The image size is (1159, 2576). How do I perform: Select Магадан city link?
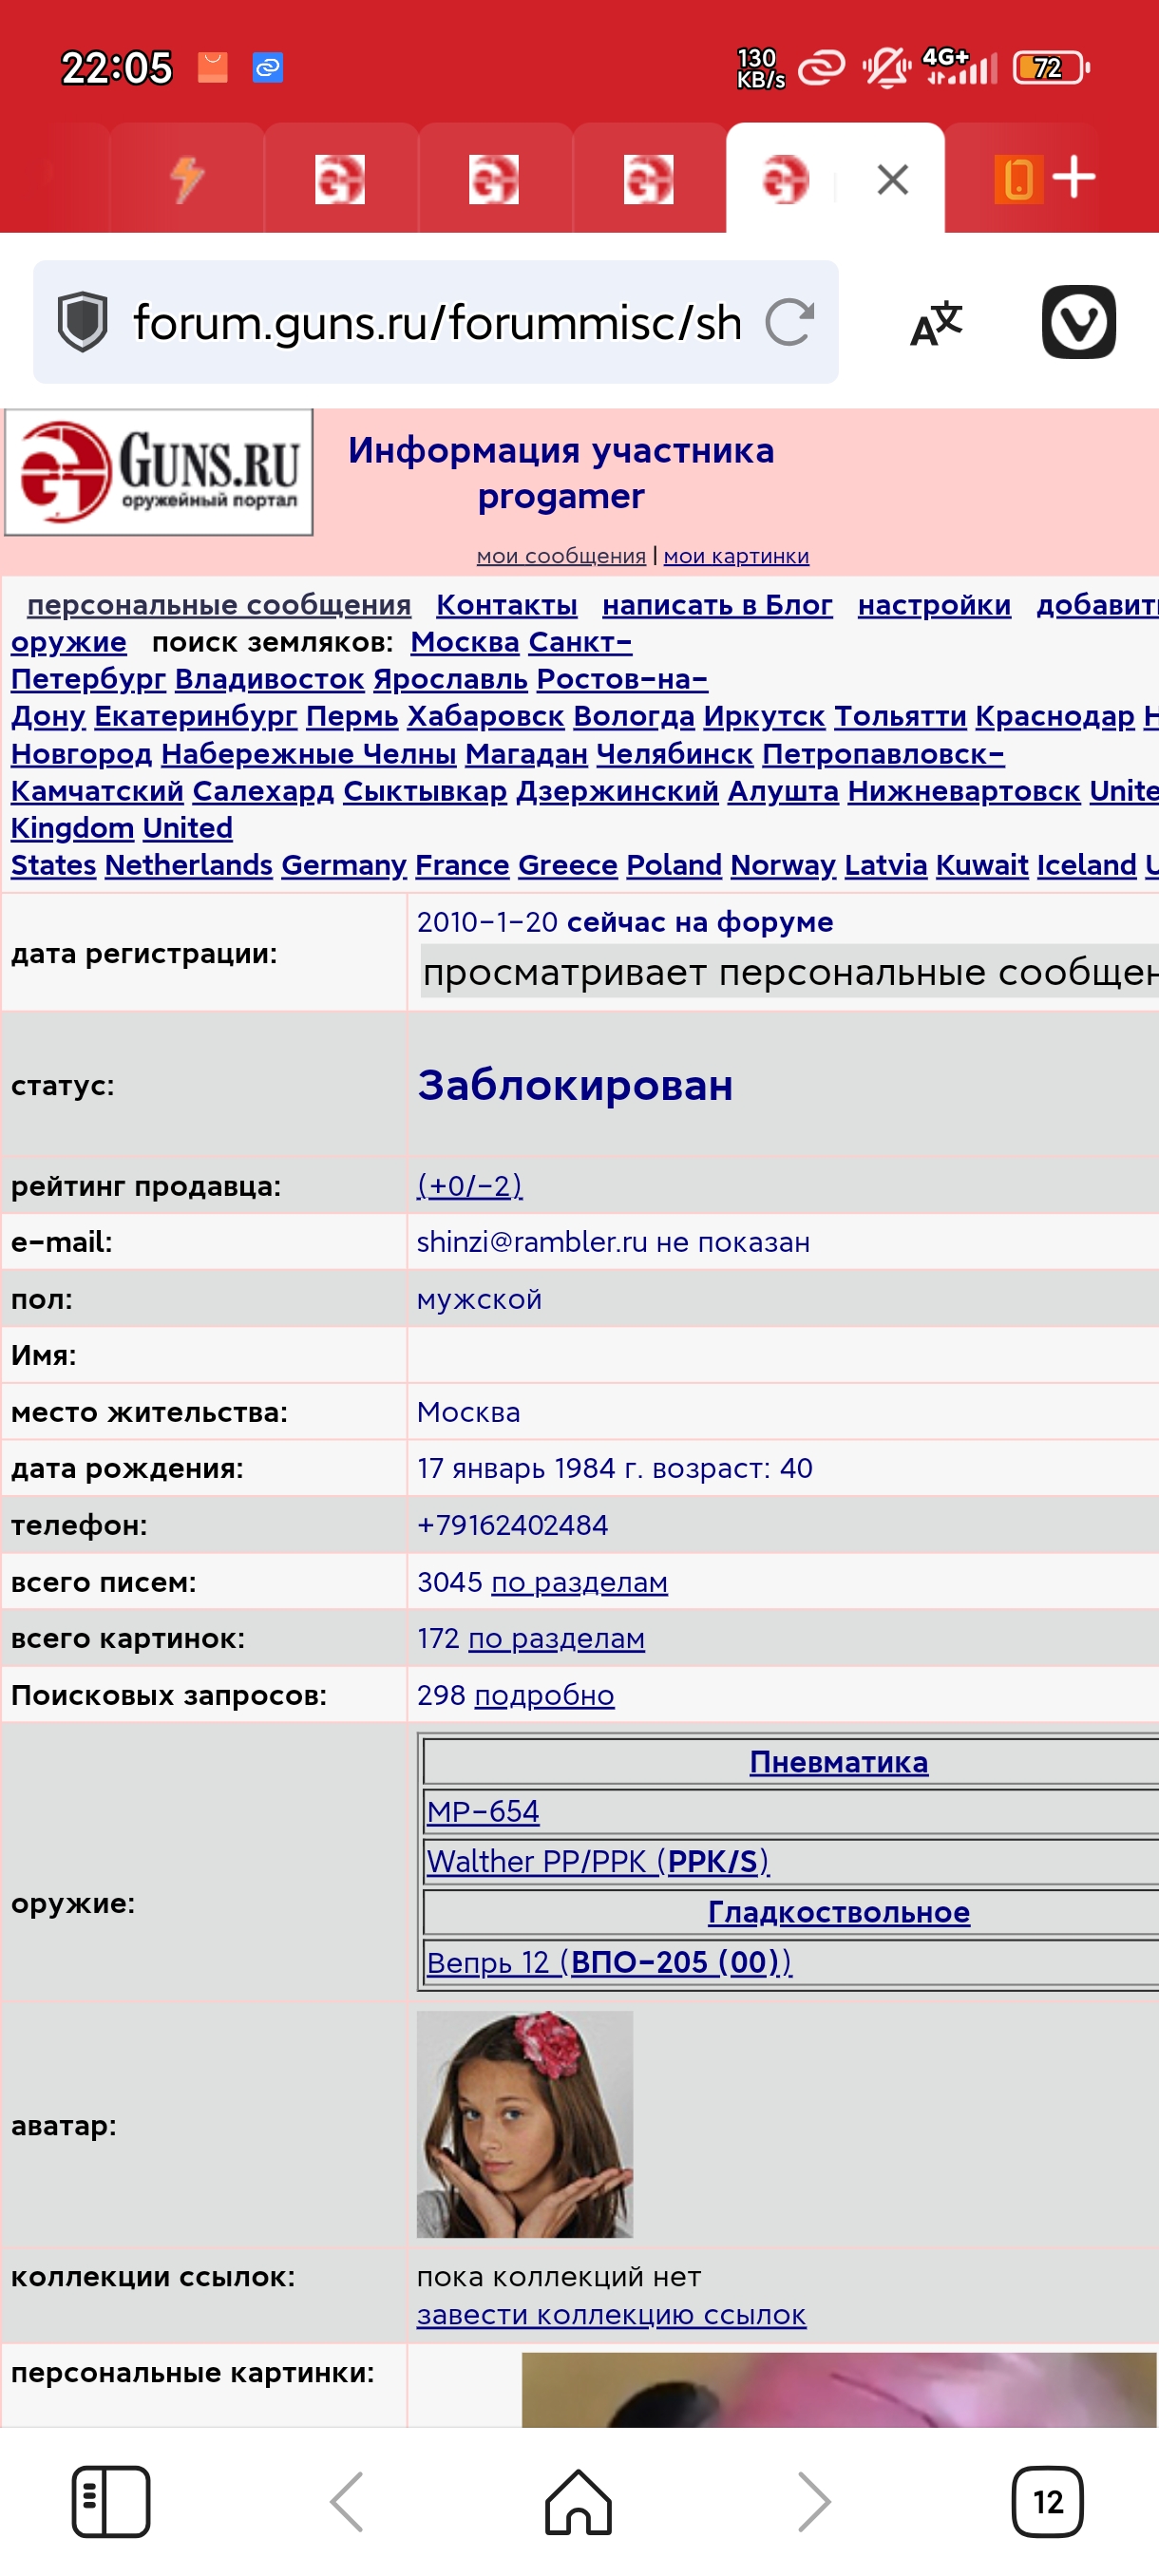coord(526,754)
